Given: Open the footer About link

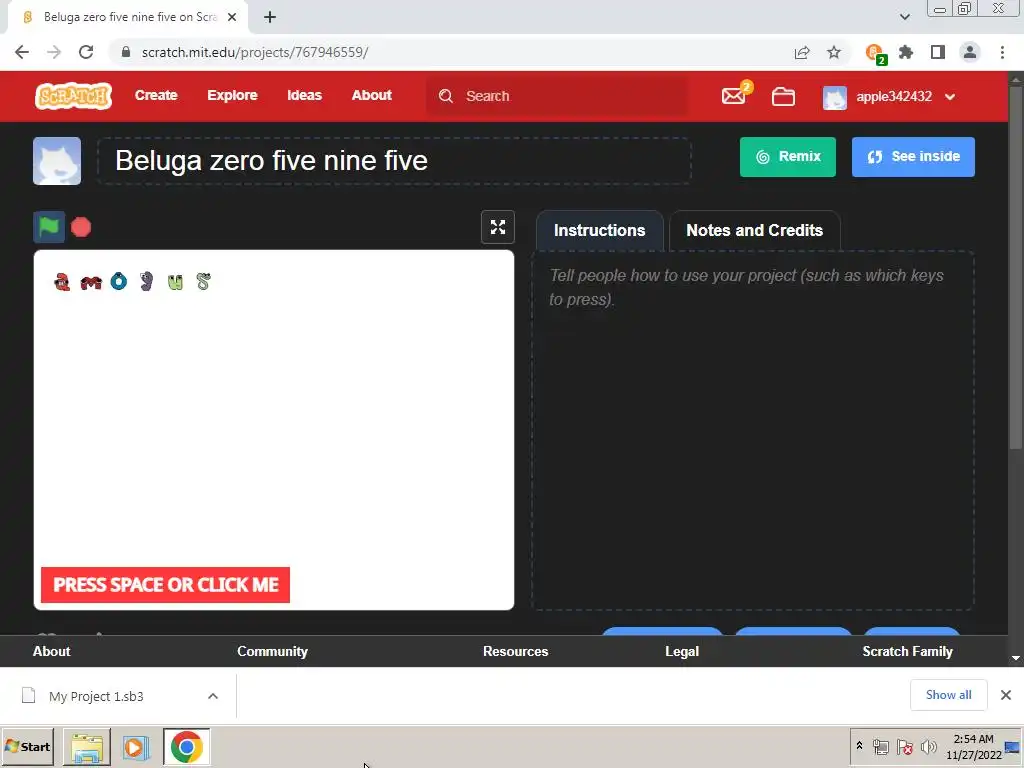Looking at the screenshot, I should pyautogui.click(x=52, y=652).
